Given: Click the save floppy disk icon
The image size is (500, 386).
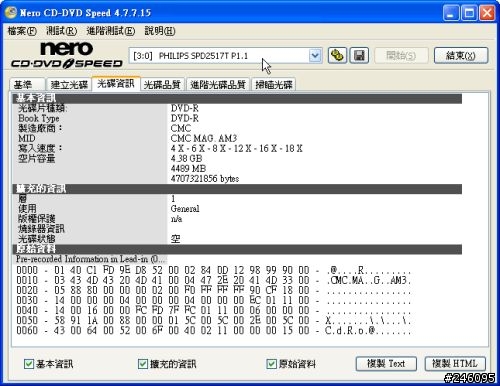Looking at the screenshot, I should tap(359, 55).
